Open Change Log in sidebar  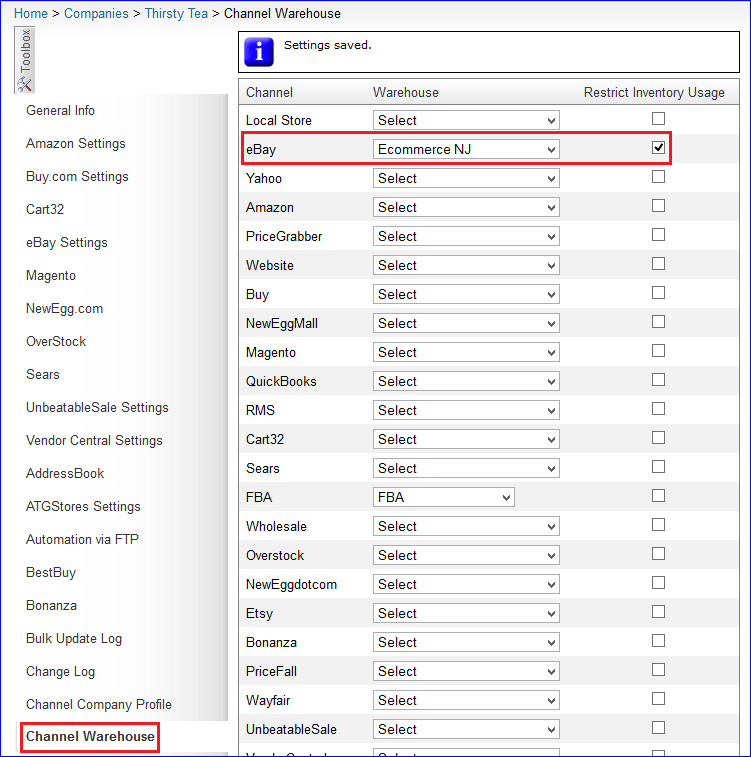click(x=60, y=672)
